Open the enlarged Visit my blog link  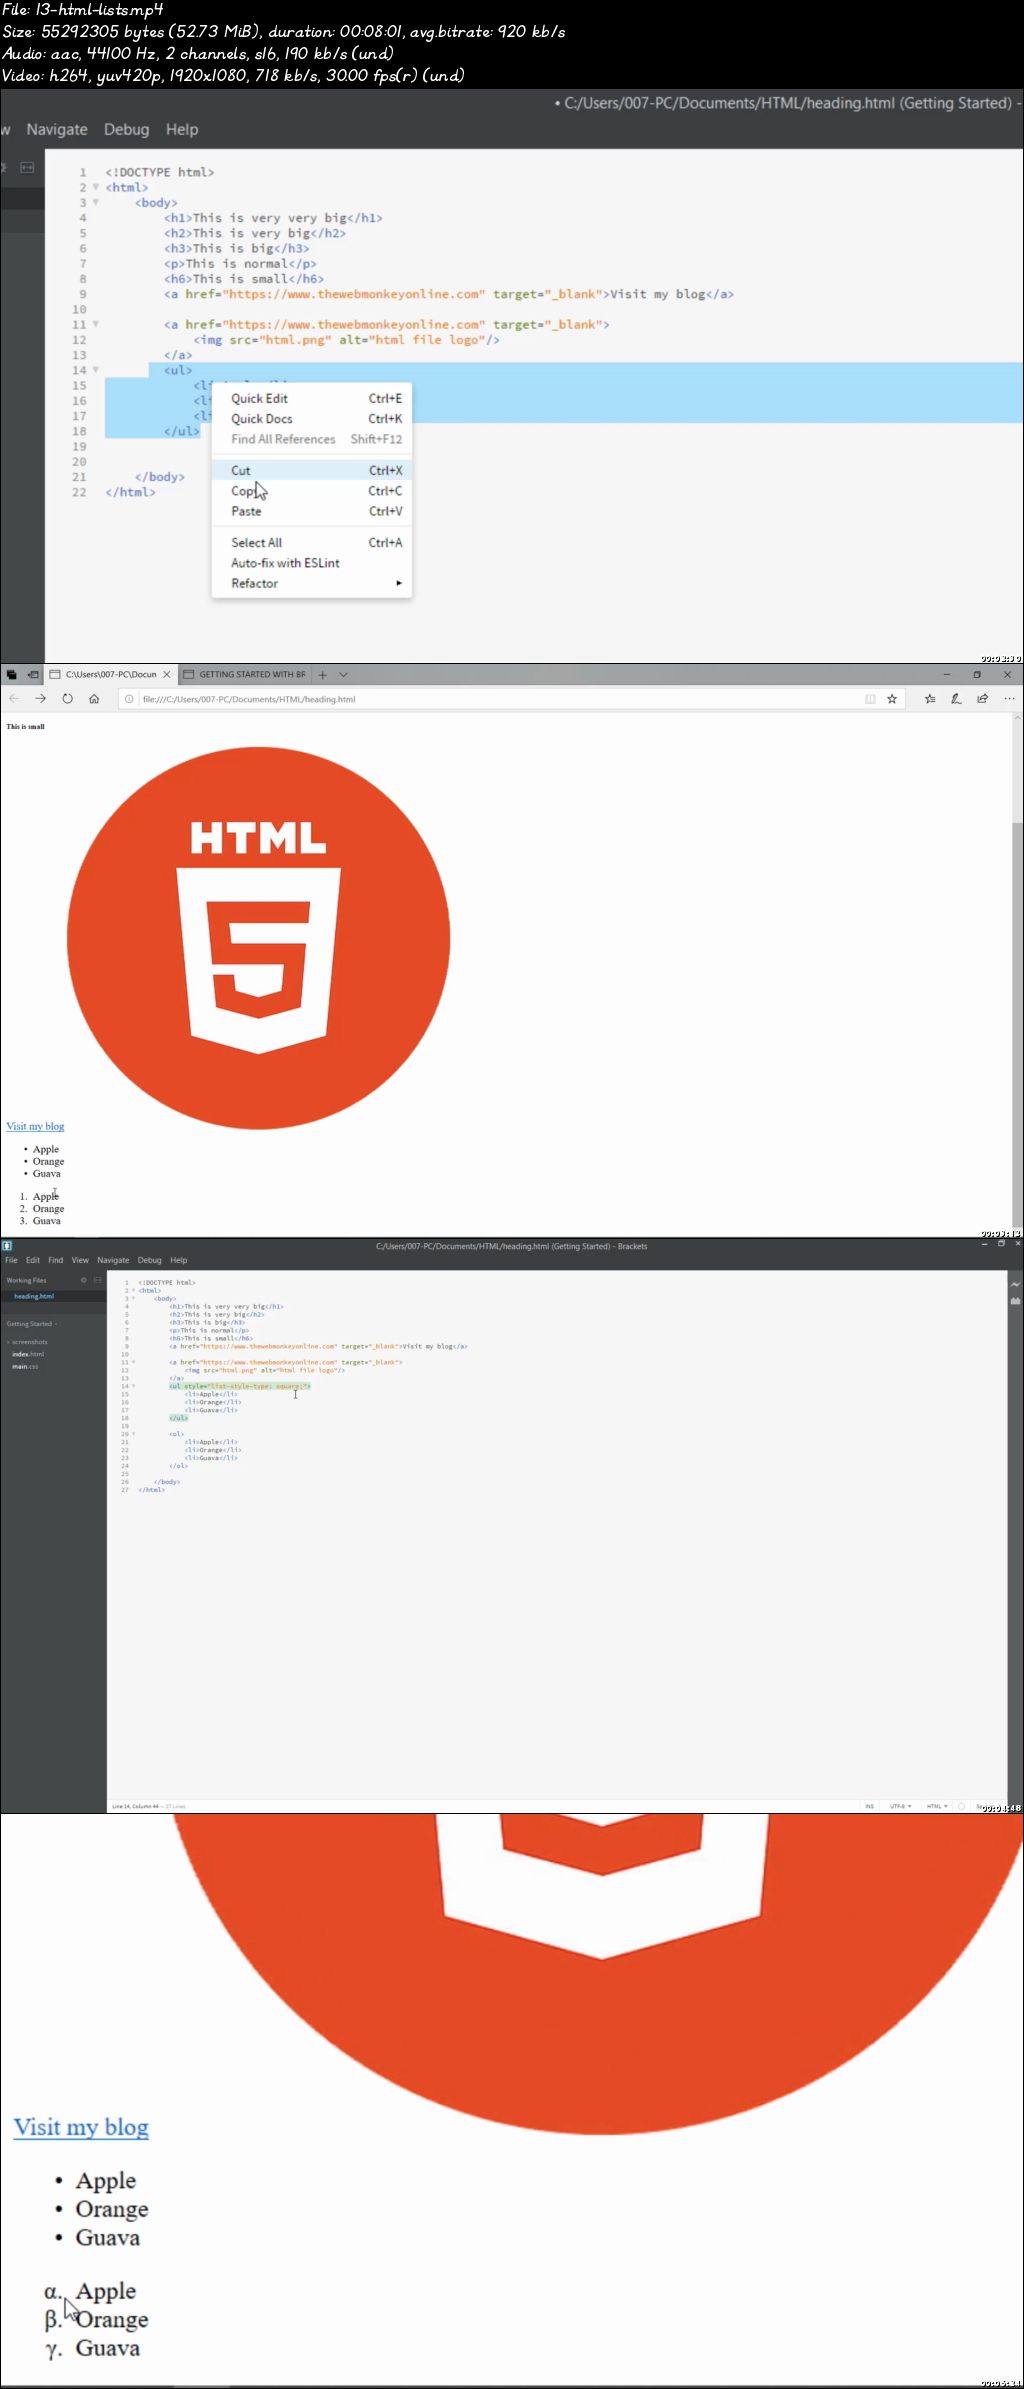click(81, 2127)
